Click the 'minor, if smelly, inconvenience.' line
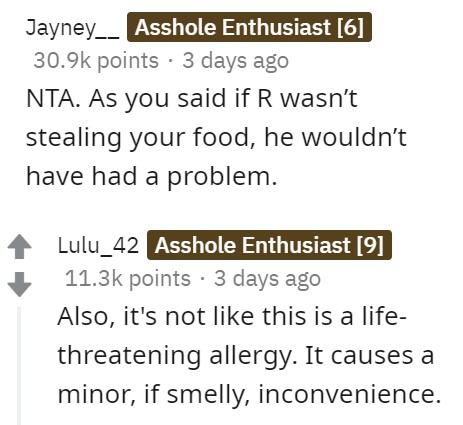This screenshot has height=425, width=463. [249, 394]
